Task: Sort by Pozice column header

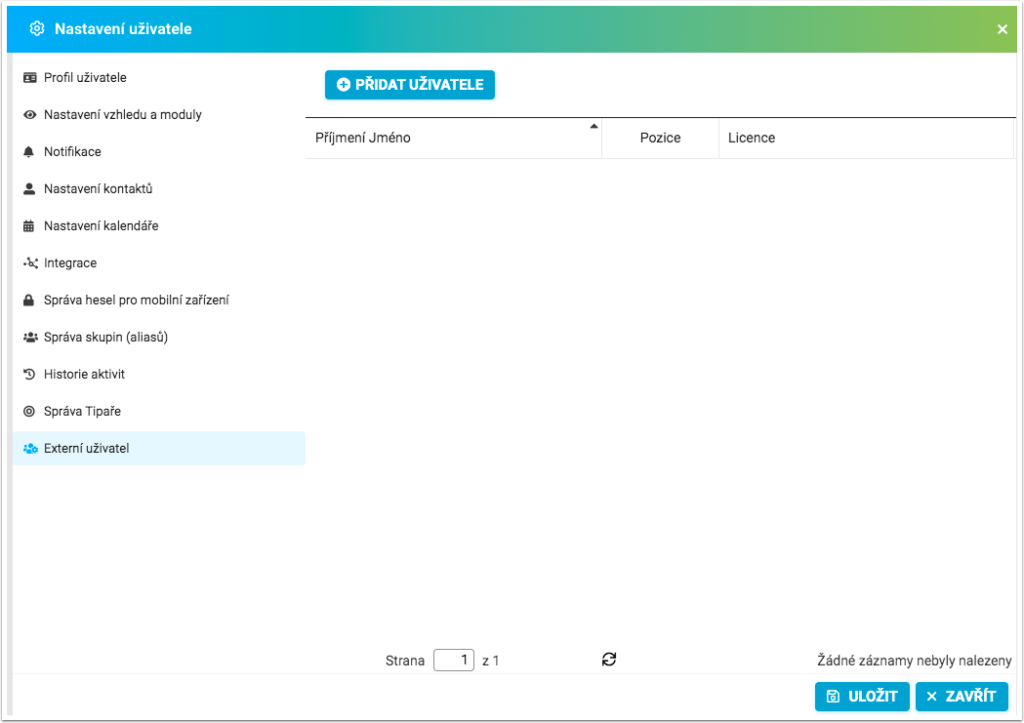Action: pos(660,138)
